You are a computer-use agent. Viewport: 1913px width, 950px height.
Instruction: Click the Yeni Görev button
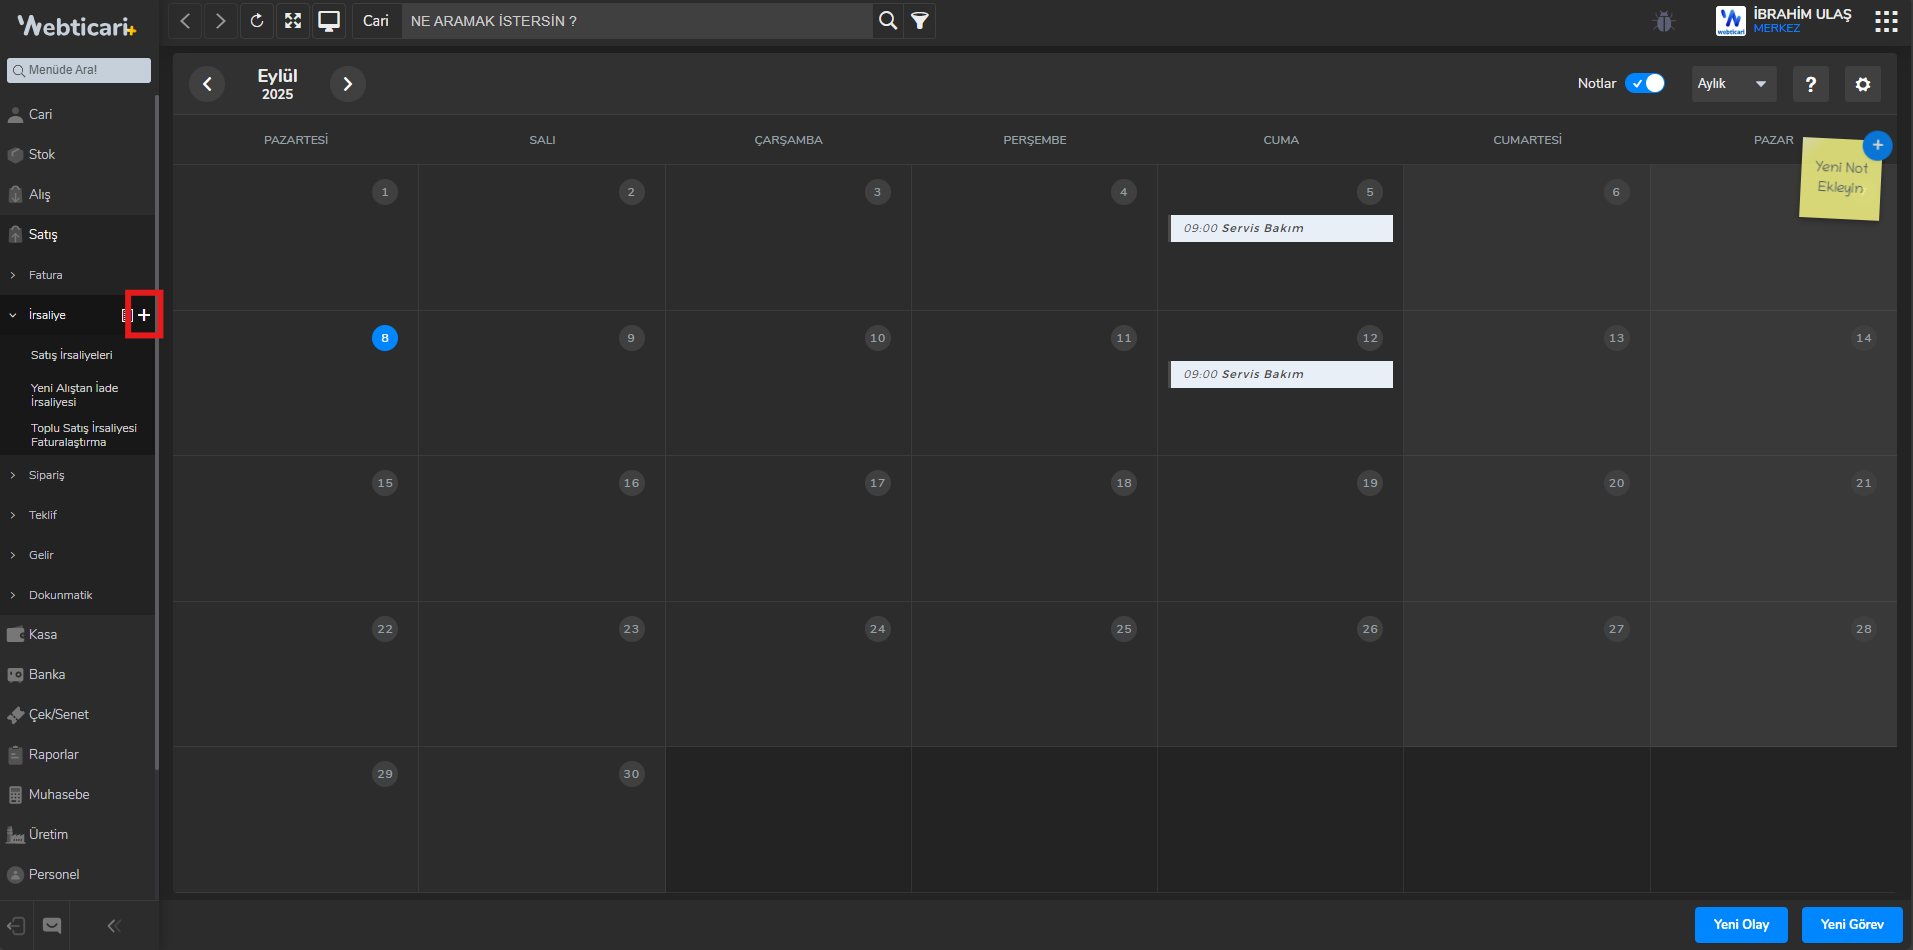[1851, 924]
